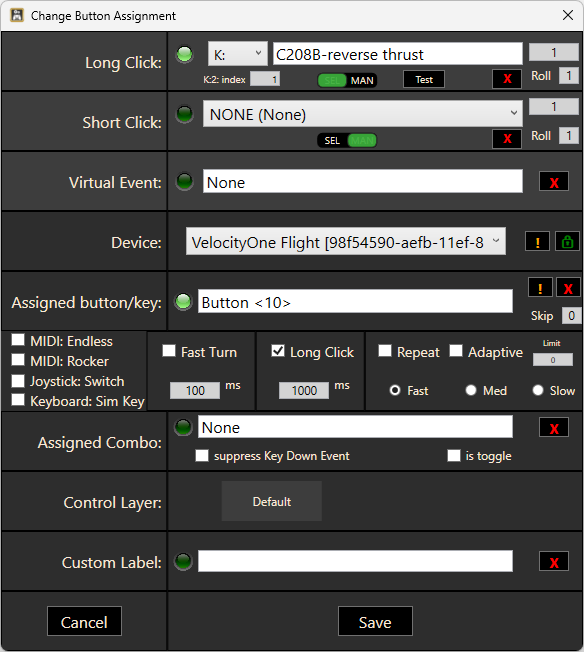Check the is toggle checkbox
The height and width of the screenshot is (652, 584).
tap(454, 455)
